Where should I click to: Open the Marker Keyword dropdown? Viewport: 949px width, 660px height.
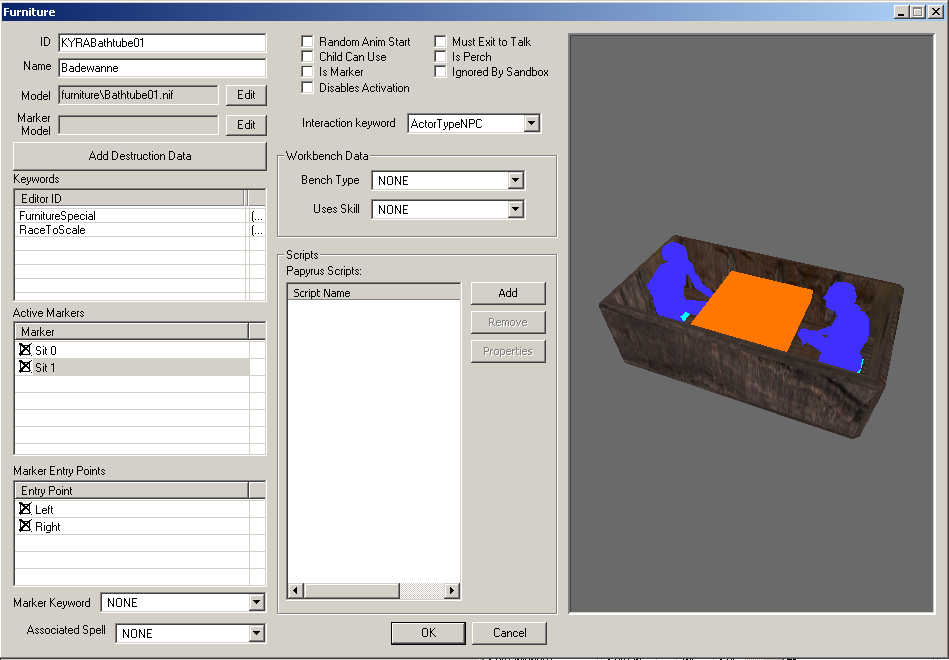click(257, 602)
